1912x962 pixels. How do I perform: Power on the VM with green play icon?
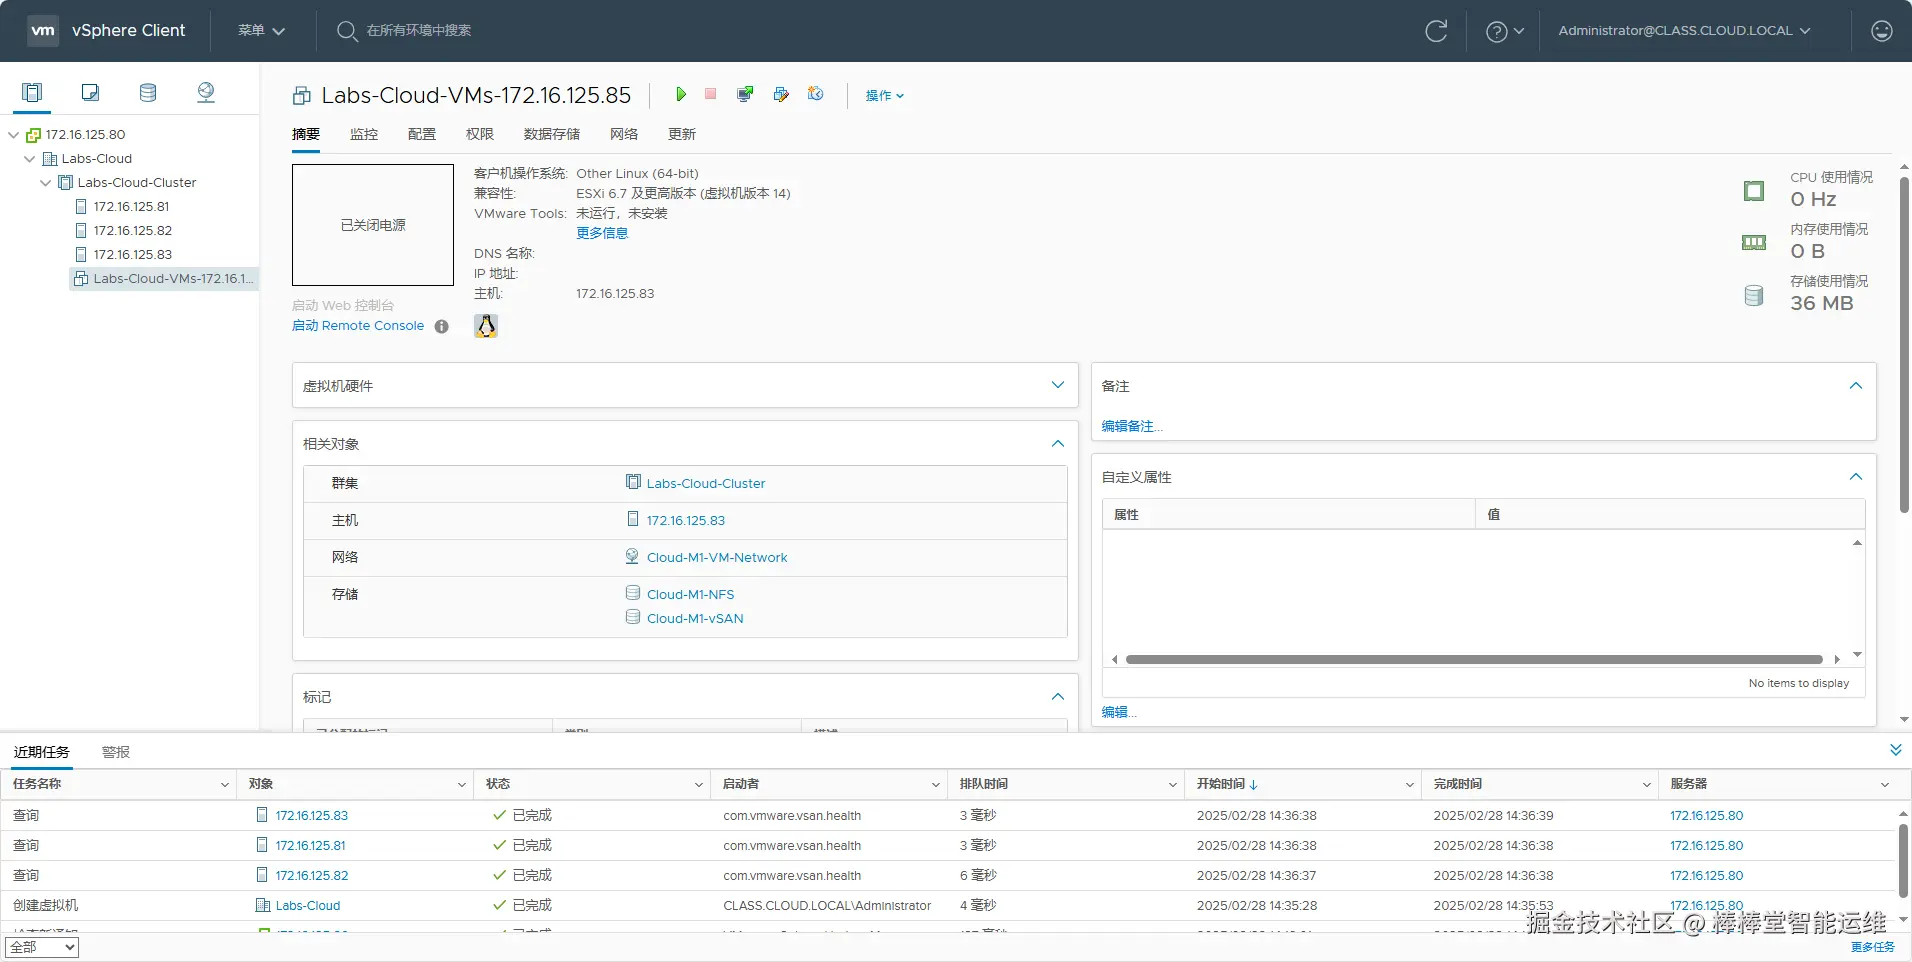pyautogui.click(x=681, y=94)
